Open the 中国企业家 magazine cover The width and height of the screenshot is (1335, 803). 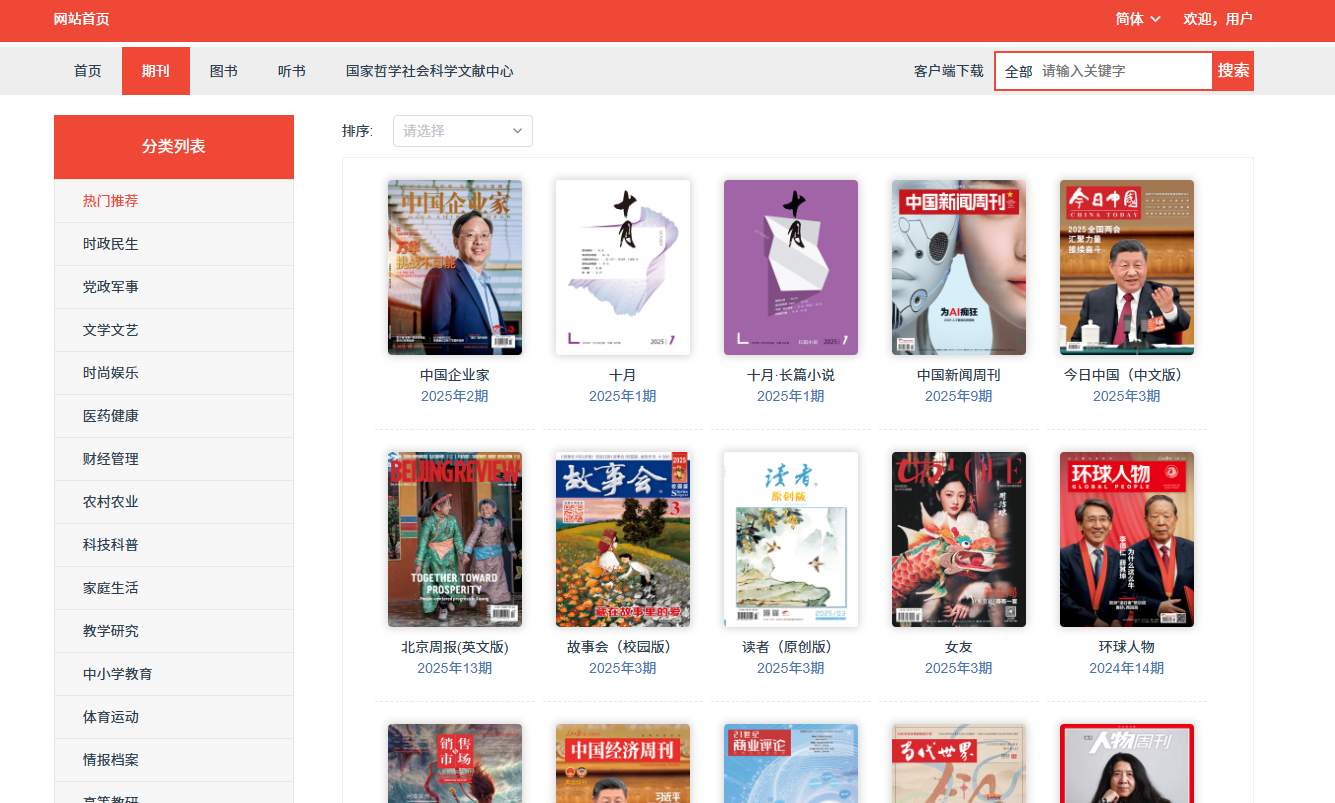coord(455,267)
